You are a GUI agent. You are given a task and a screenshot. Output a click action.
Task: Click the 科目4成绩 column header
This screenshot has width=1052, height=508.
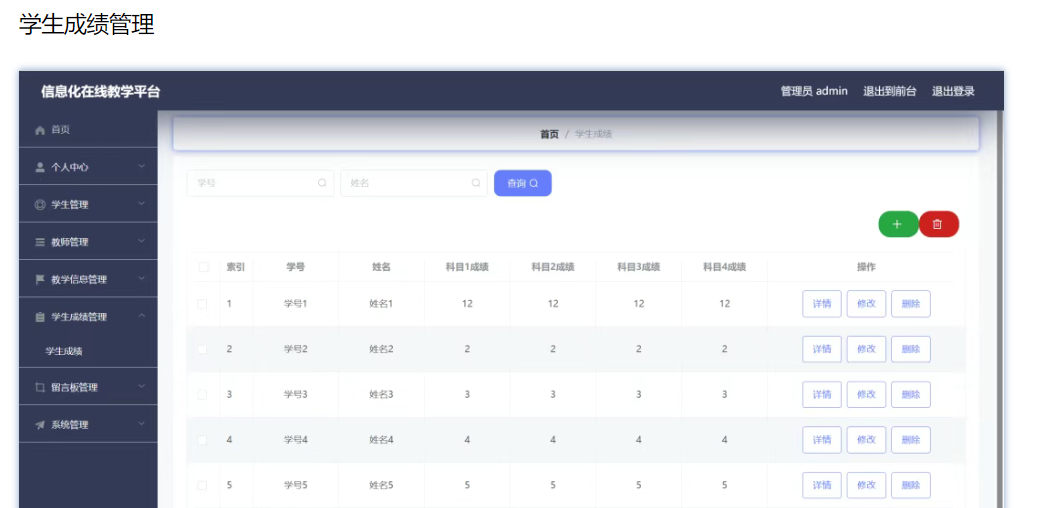[x=725, y=267]
